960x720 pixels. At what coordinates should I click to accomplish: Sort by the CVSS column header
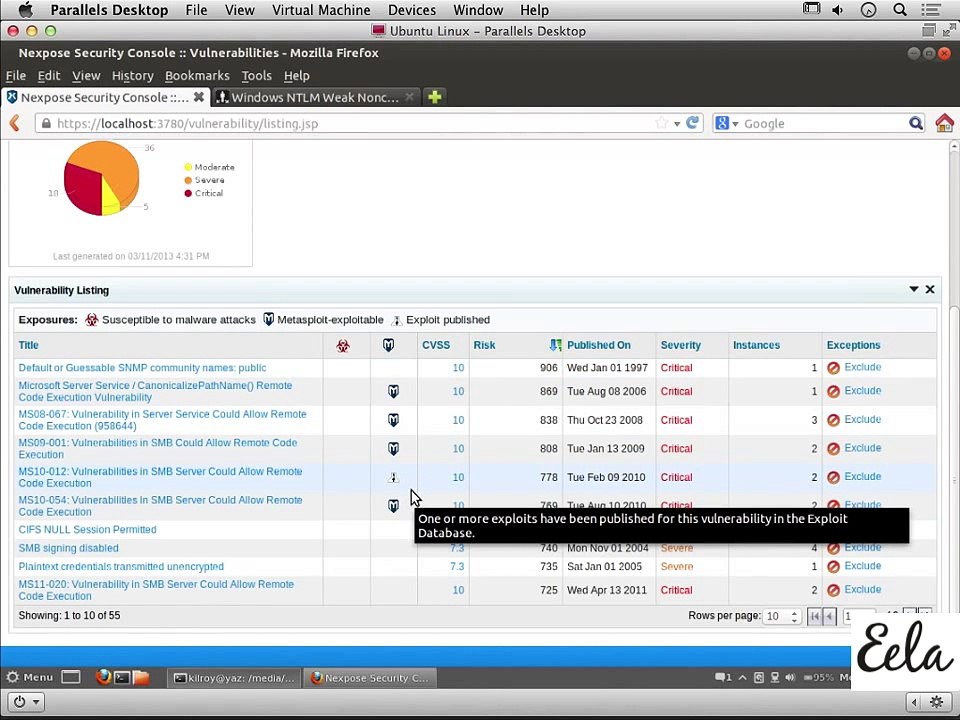pyautogui.click(x=436, y=345)
